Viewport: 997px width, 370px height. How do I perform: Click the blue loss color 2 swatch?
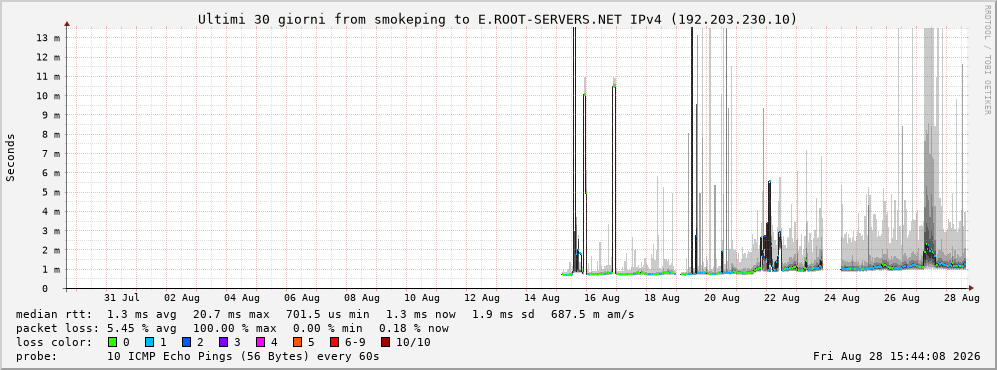click(187, 342)
